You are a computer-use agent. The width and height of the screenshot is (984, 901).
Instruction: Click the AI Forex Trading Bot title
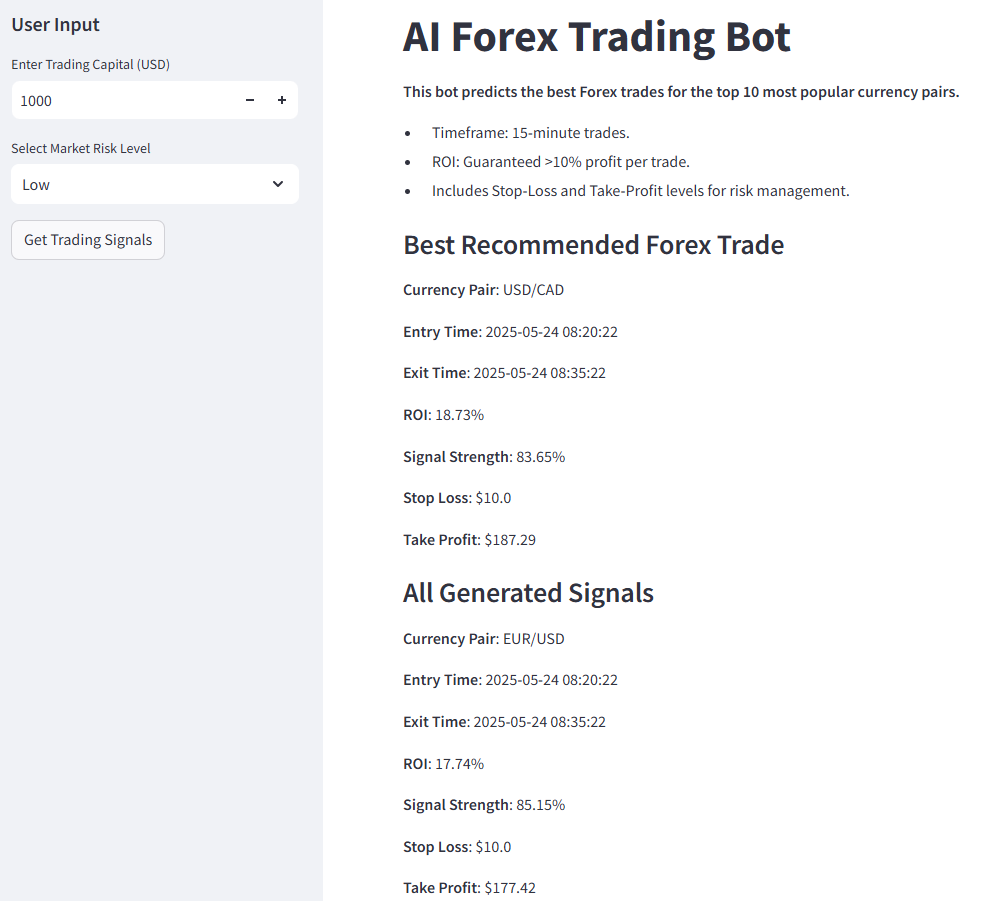[x=596, y=37]
